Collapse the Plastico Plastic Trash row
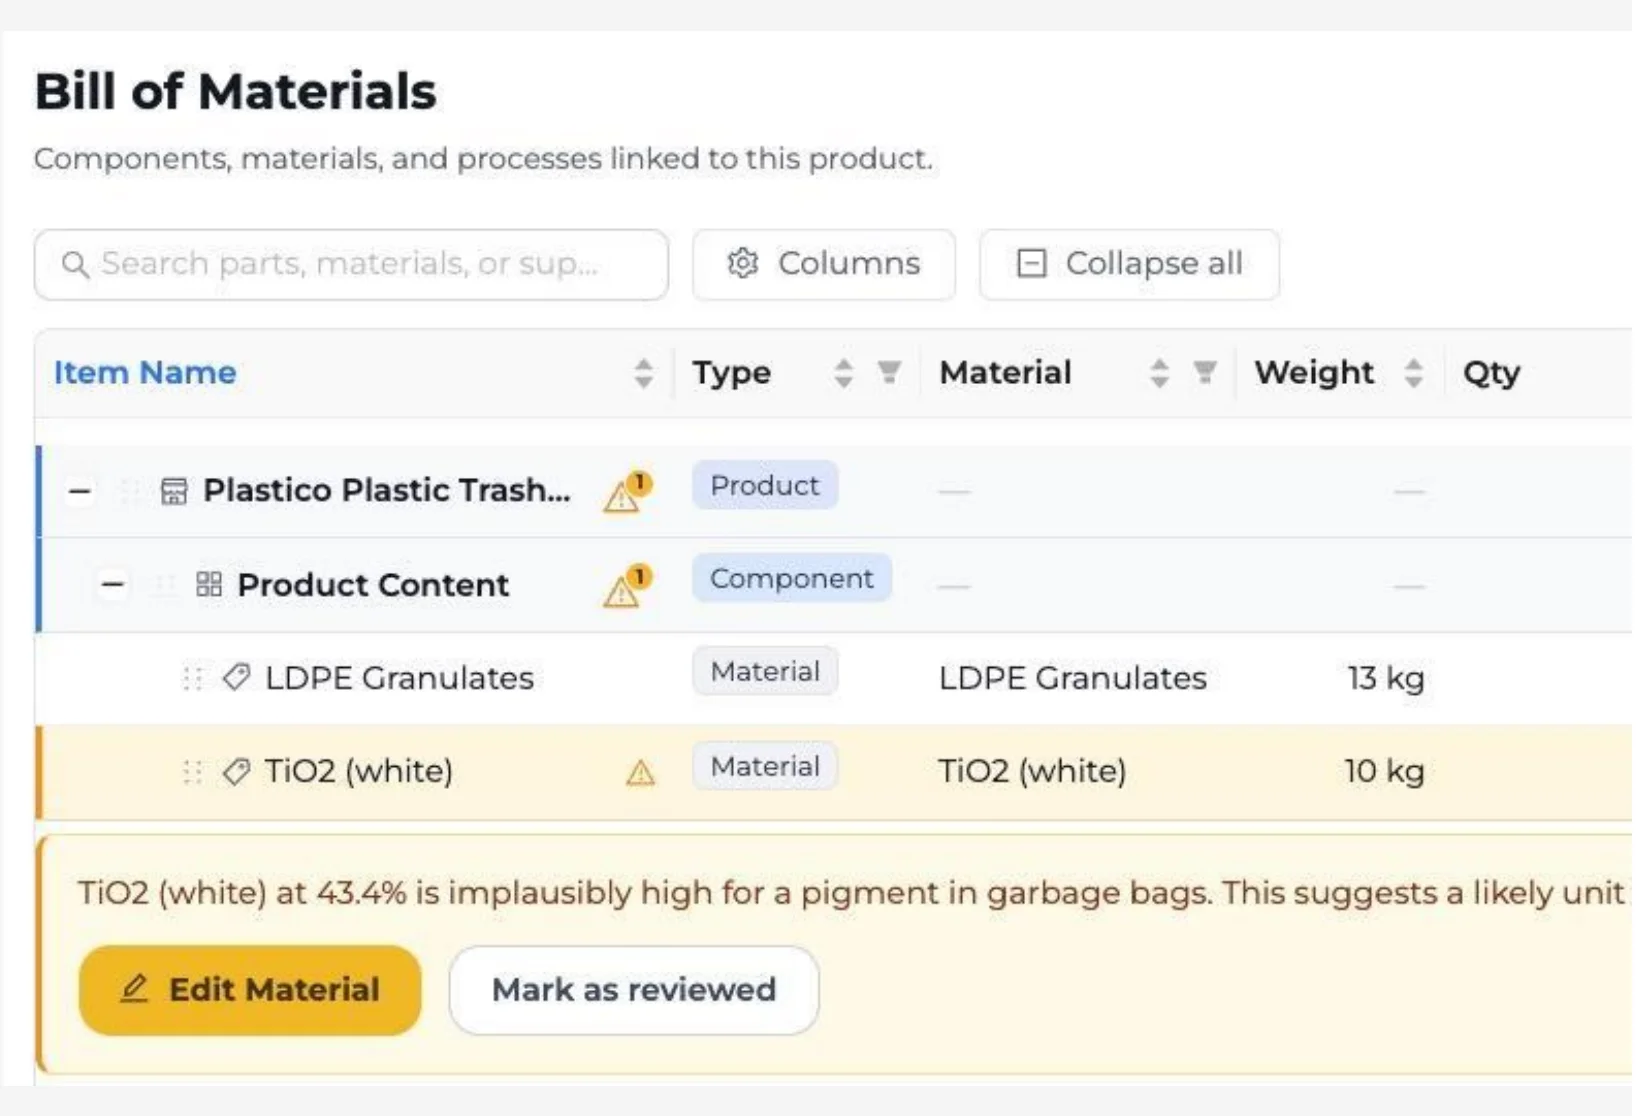 pos(80,491)
